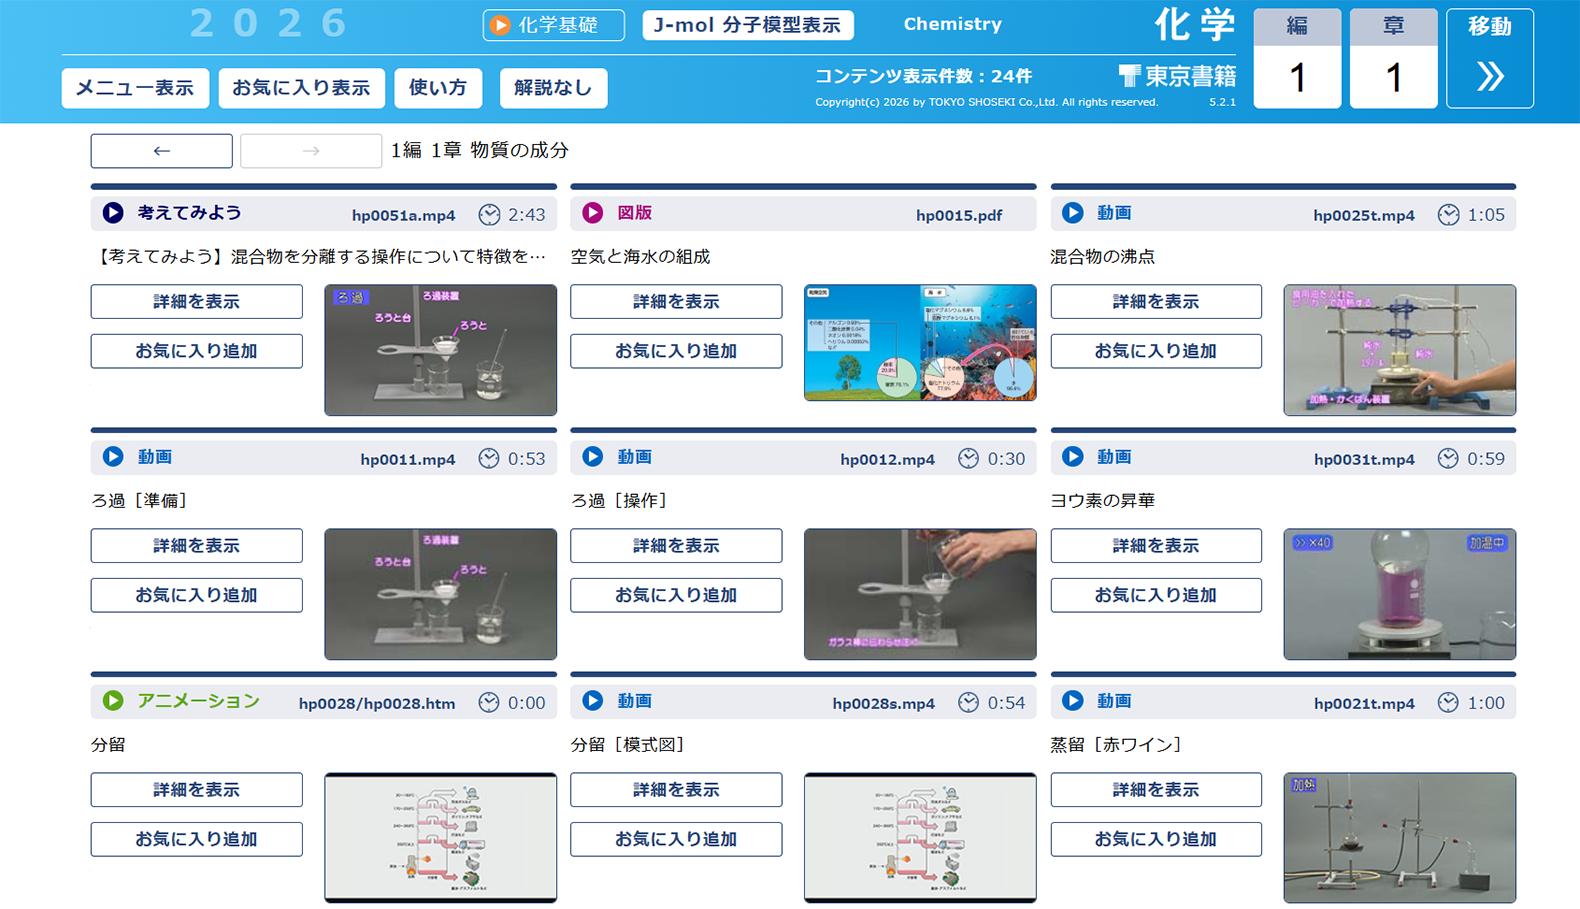Viewport: 1580px width, 909px height.
Task: Click play icon next to hp0012.mp4
Action: click(x=593, y=457)
